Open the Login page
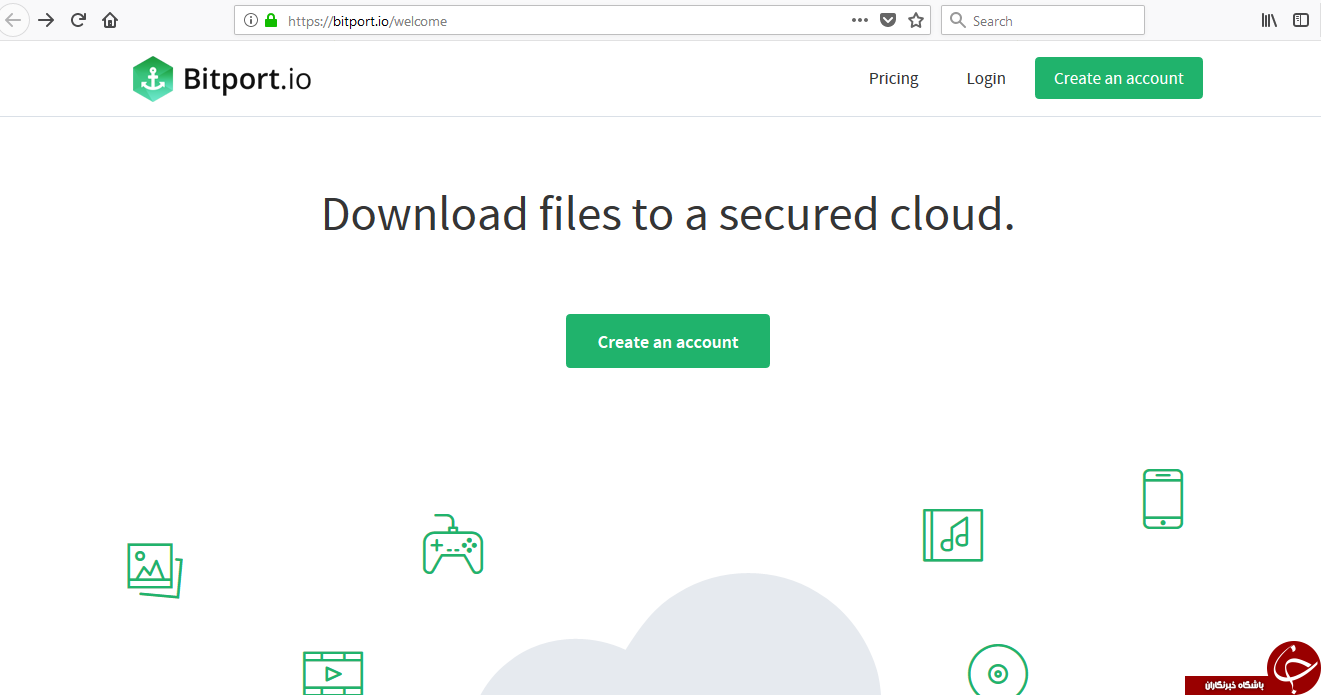 pos(986,78)
